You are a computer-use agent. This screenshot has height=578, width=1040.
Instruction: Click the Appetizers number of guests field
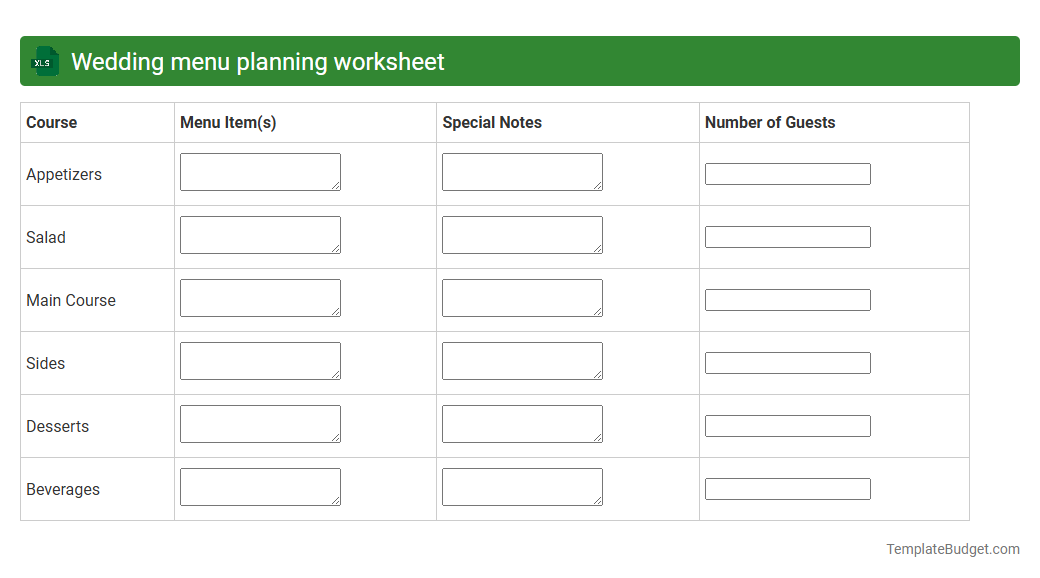coord(788,173)
